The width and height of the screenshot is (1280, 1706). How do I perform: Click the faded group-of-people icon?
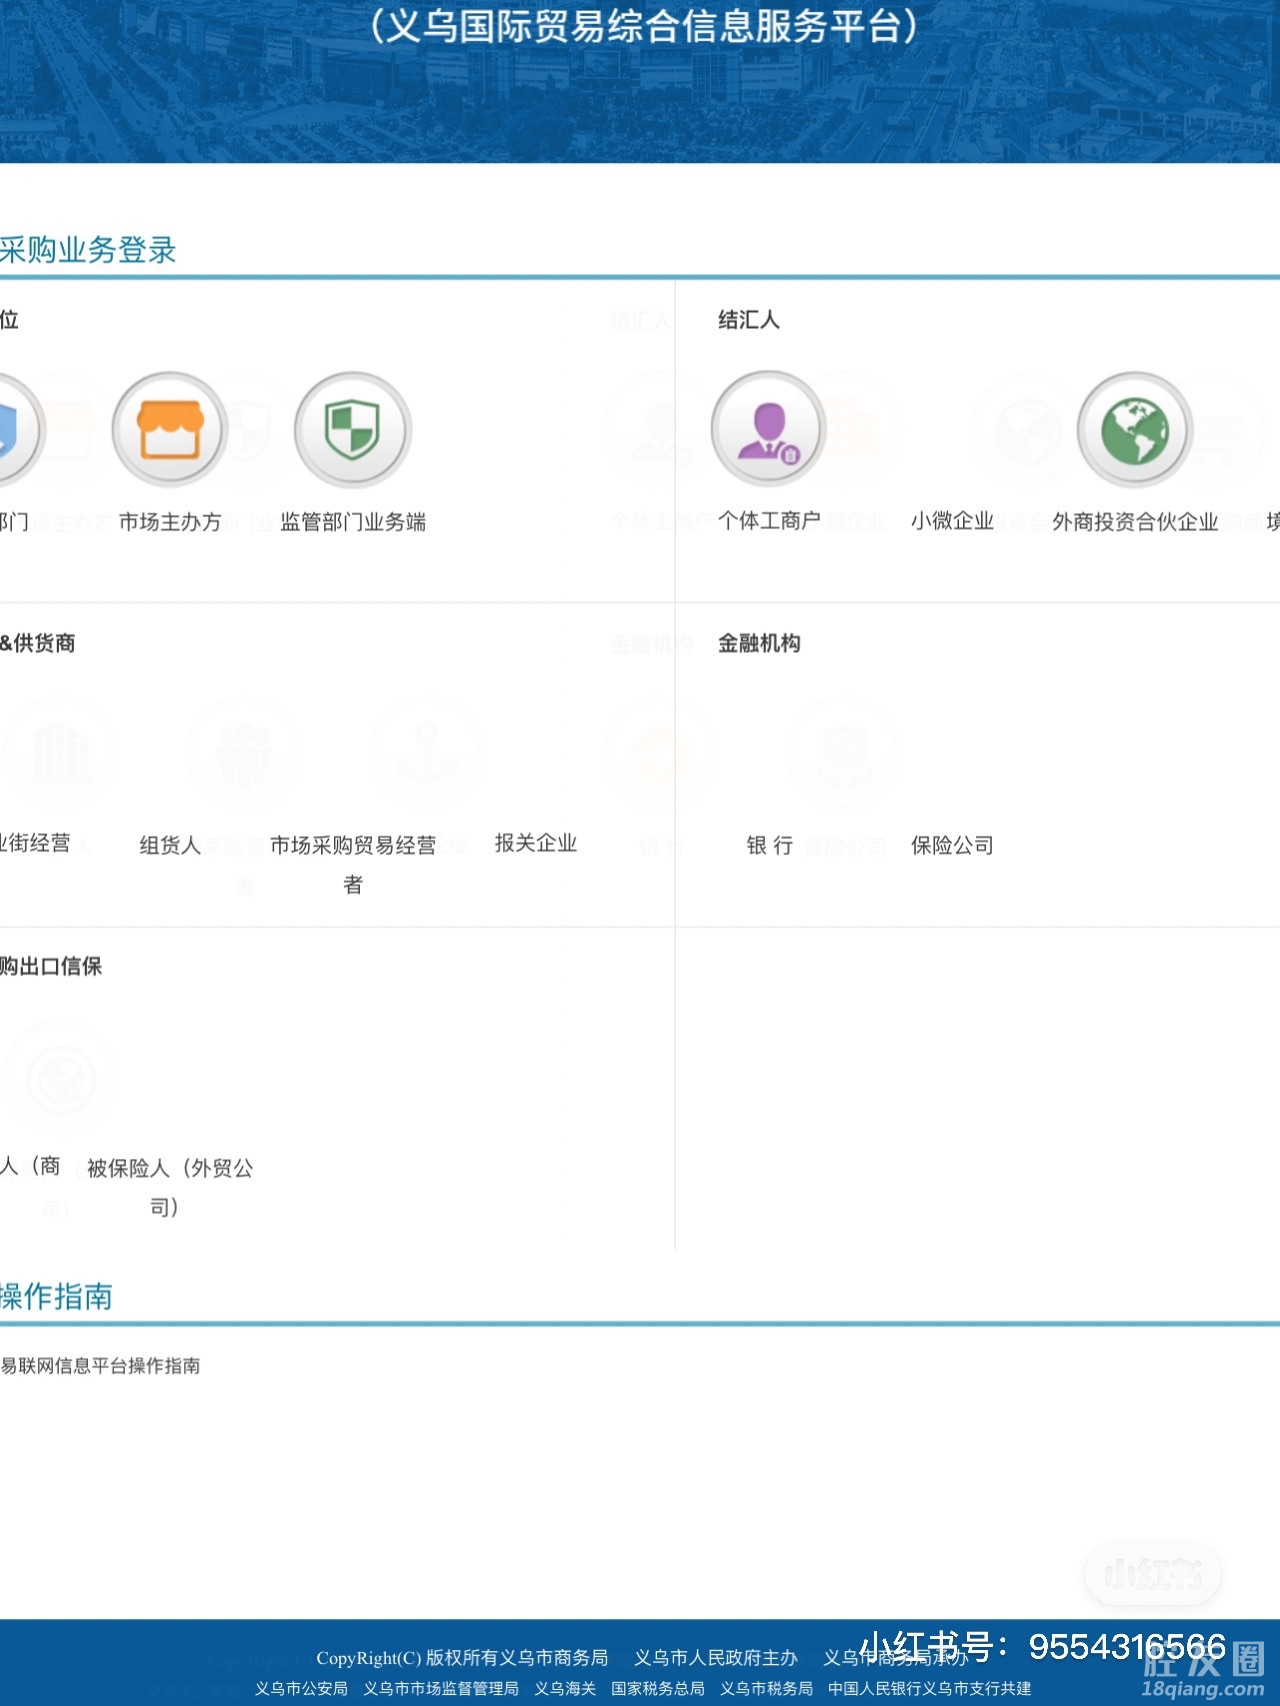tap(243, 753)
